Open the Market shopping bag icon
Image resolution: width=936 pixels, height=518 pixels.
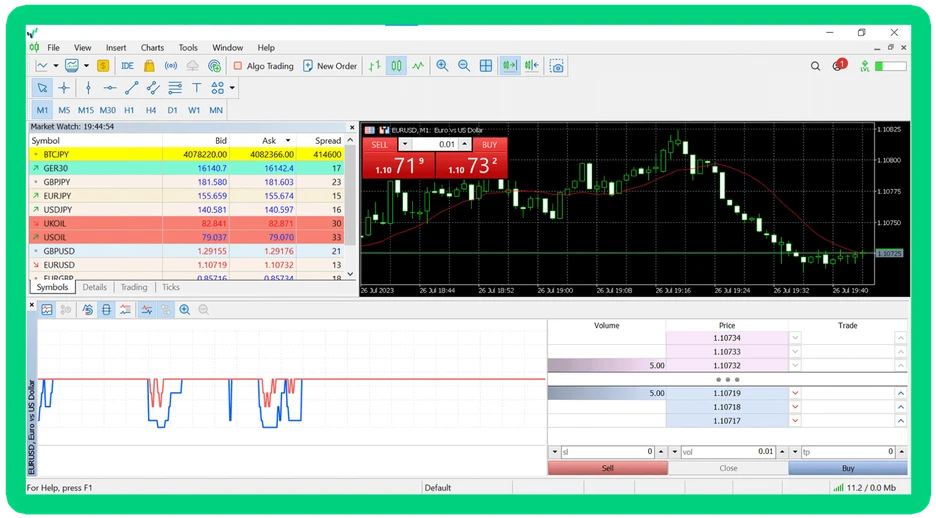coord(149,66)
